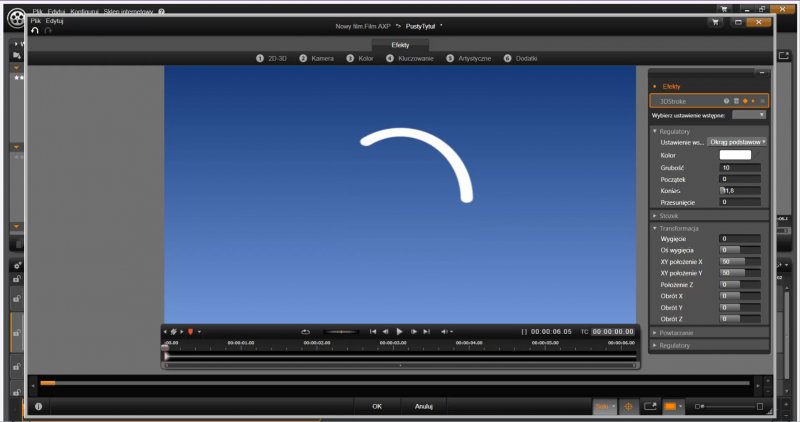The width and height of the screenshot is (800, 422).
Task: Open the Artystyczne effects tab
Action: coord(468,59)
